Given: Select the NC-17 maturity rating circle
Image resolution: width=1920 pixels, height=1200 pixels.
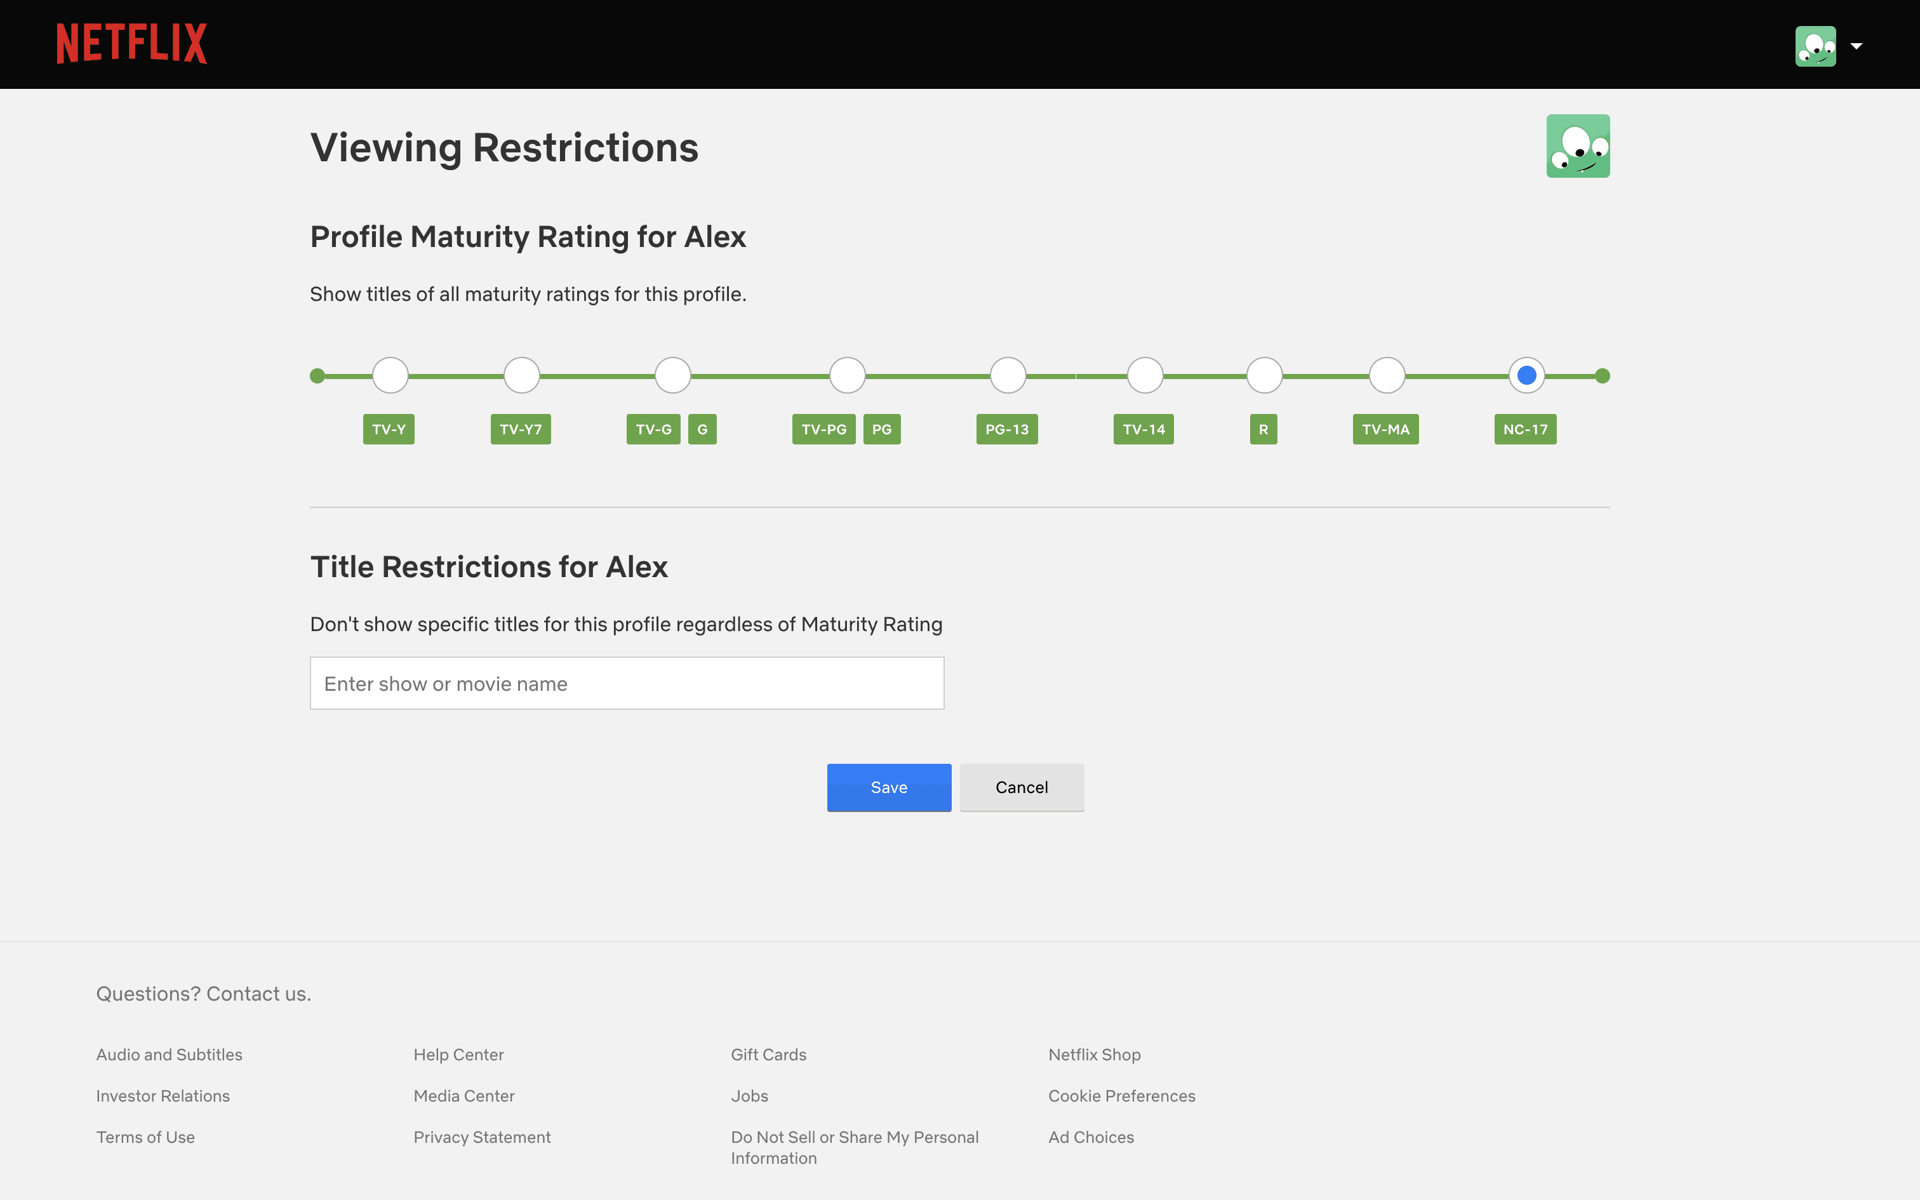Looking at the screenshot, I should 1527,375.
